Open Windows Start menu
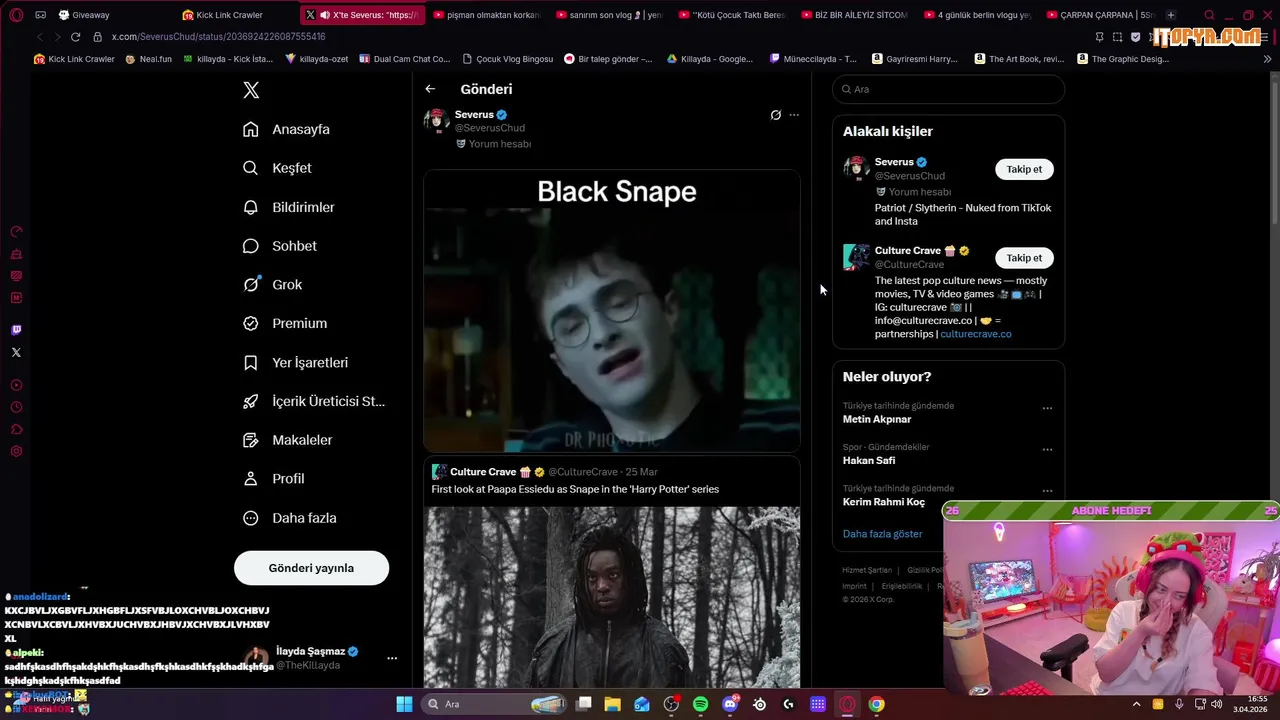The width and height of the screenshot is (1280, 720). pos(404,704)
